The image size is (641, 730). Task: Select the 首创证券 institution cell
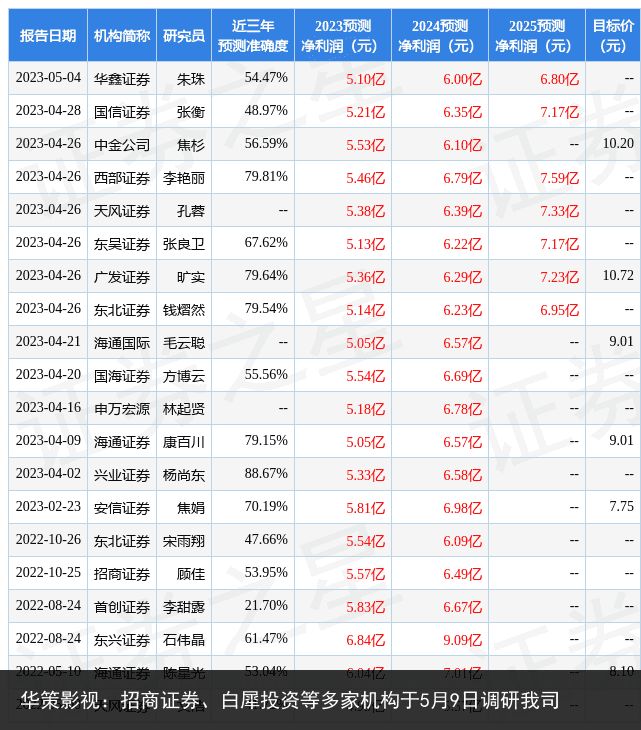pyautogui.click(x=122, y=607)
